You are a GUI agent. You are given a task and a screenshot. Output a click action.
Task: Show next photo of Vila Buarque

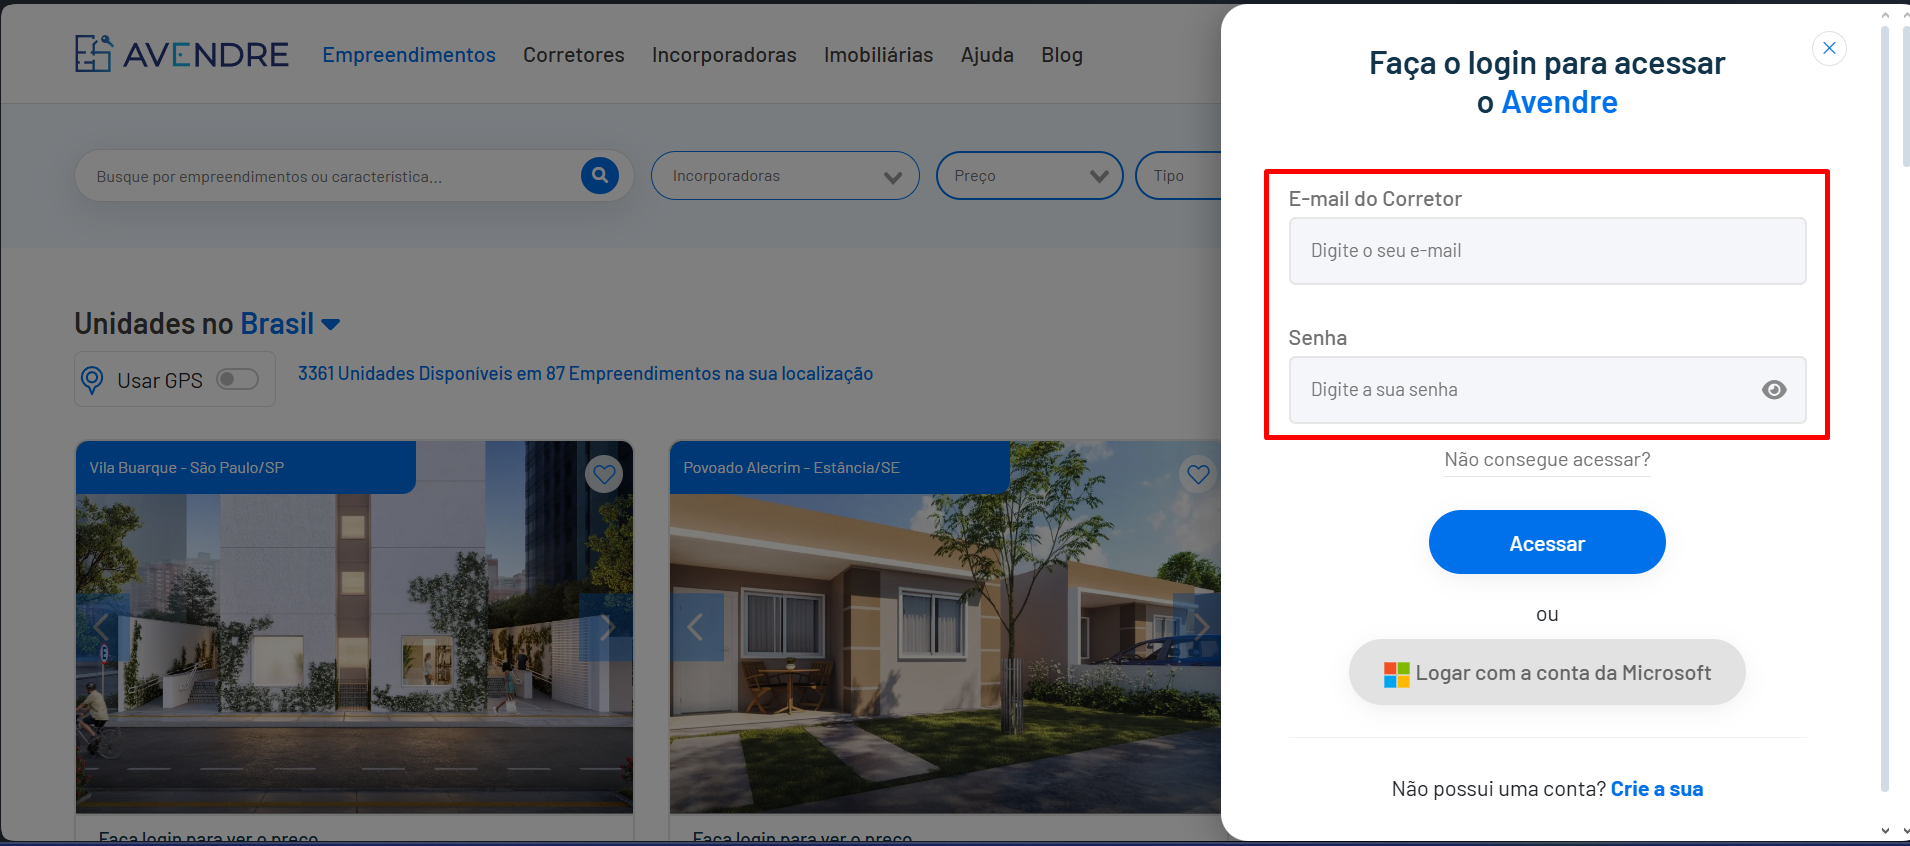pos(606,627)
